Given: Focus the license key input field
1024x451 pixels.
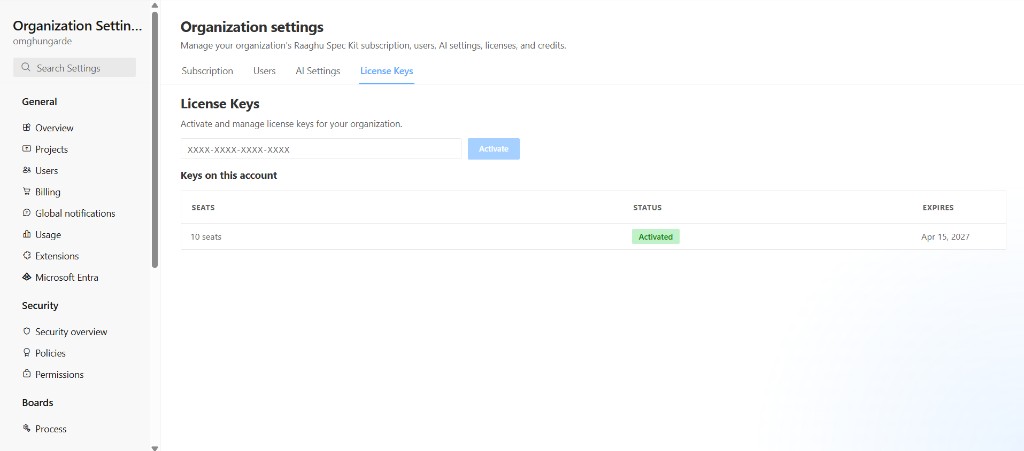Looking at the screenshot, I should click(321, 149).
